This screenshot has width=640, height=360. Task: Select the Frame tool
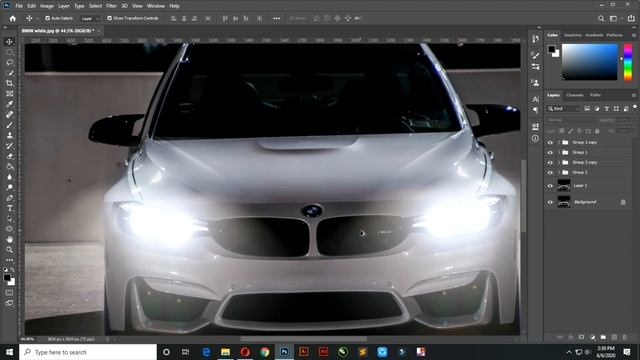pos(9,94)
